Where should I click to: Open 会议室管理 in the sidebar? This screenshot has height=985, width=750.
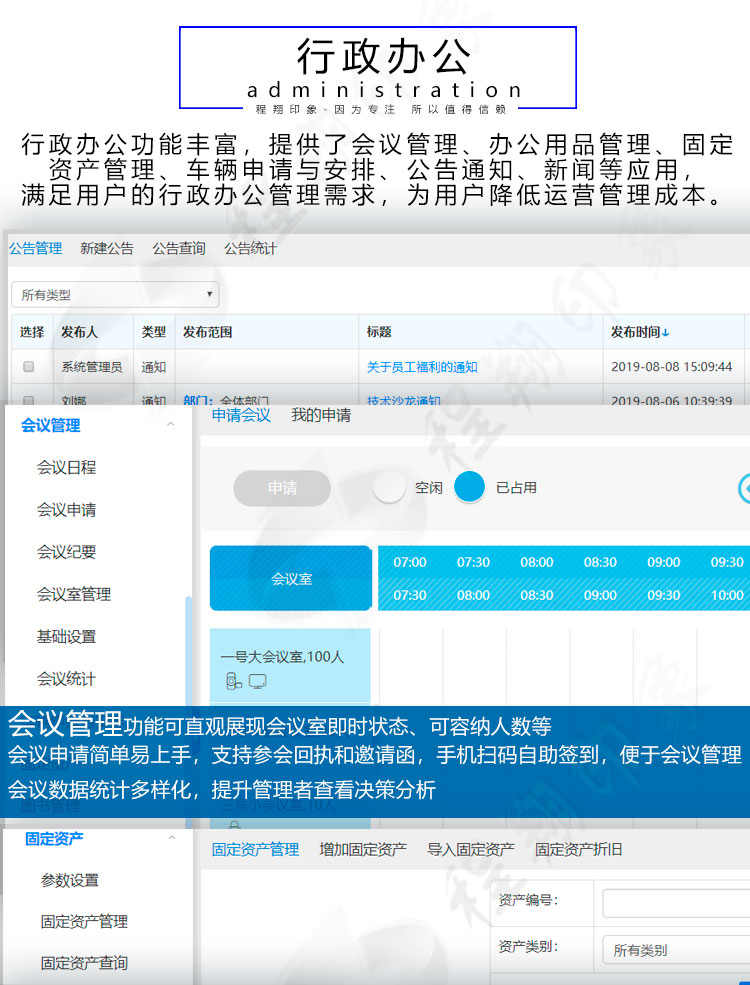73,594
